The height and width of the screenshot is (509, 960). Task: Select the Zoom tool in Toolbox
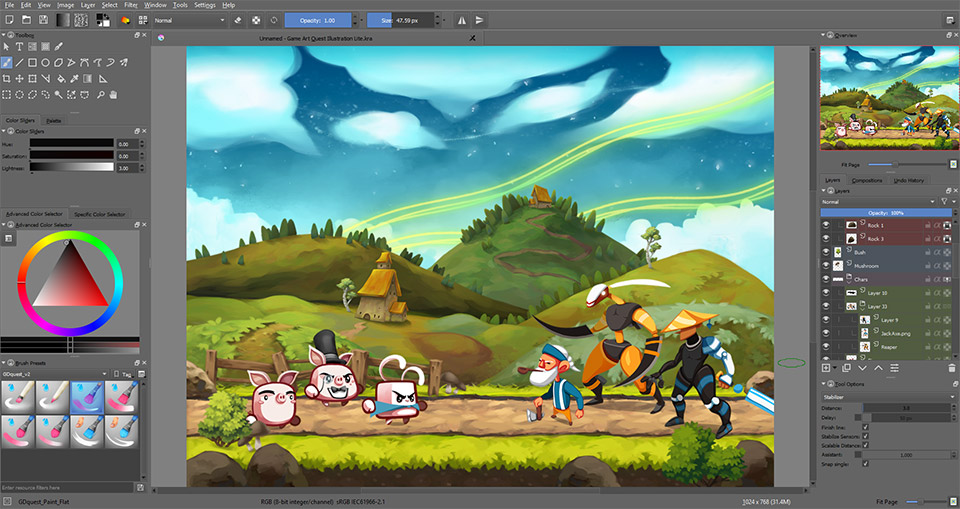99,94
